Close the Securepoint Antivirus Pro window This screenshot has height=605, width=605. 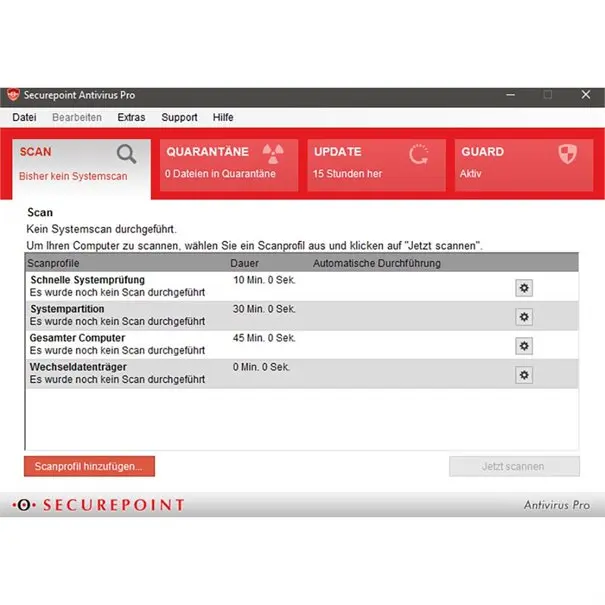[x=586, y=95]
